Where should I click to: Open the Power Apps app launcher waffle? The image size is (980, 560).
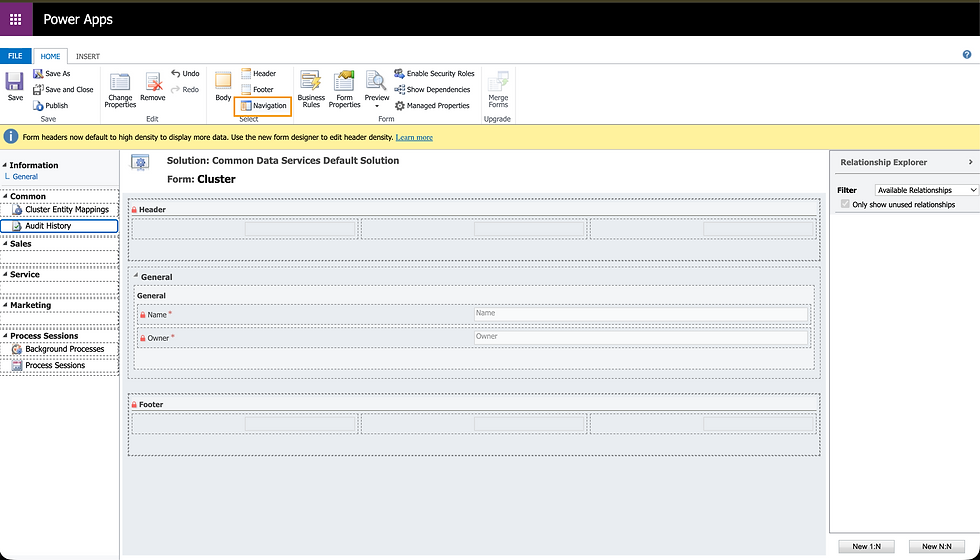click(16, 19)
